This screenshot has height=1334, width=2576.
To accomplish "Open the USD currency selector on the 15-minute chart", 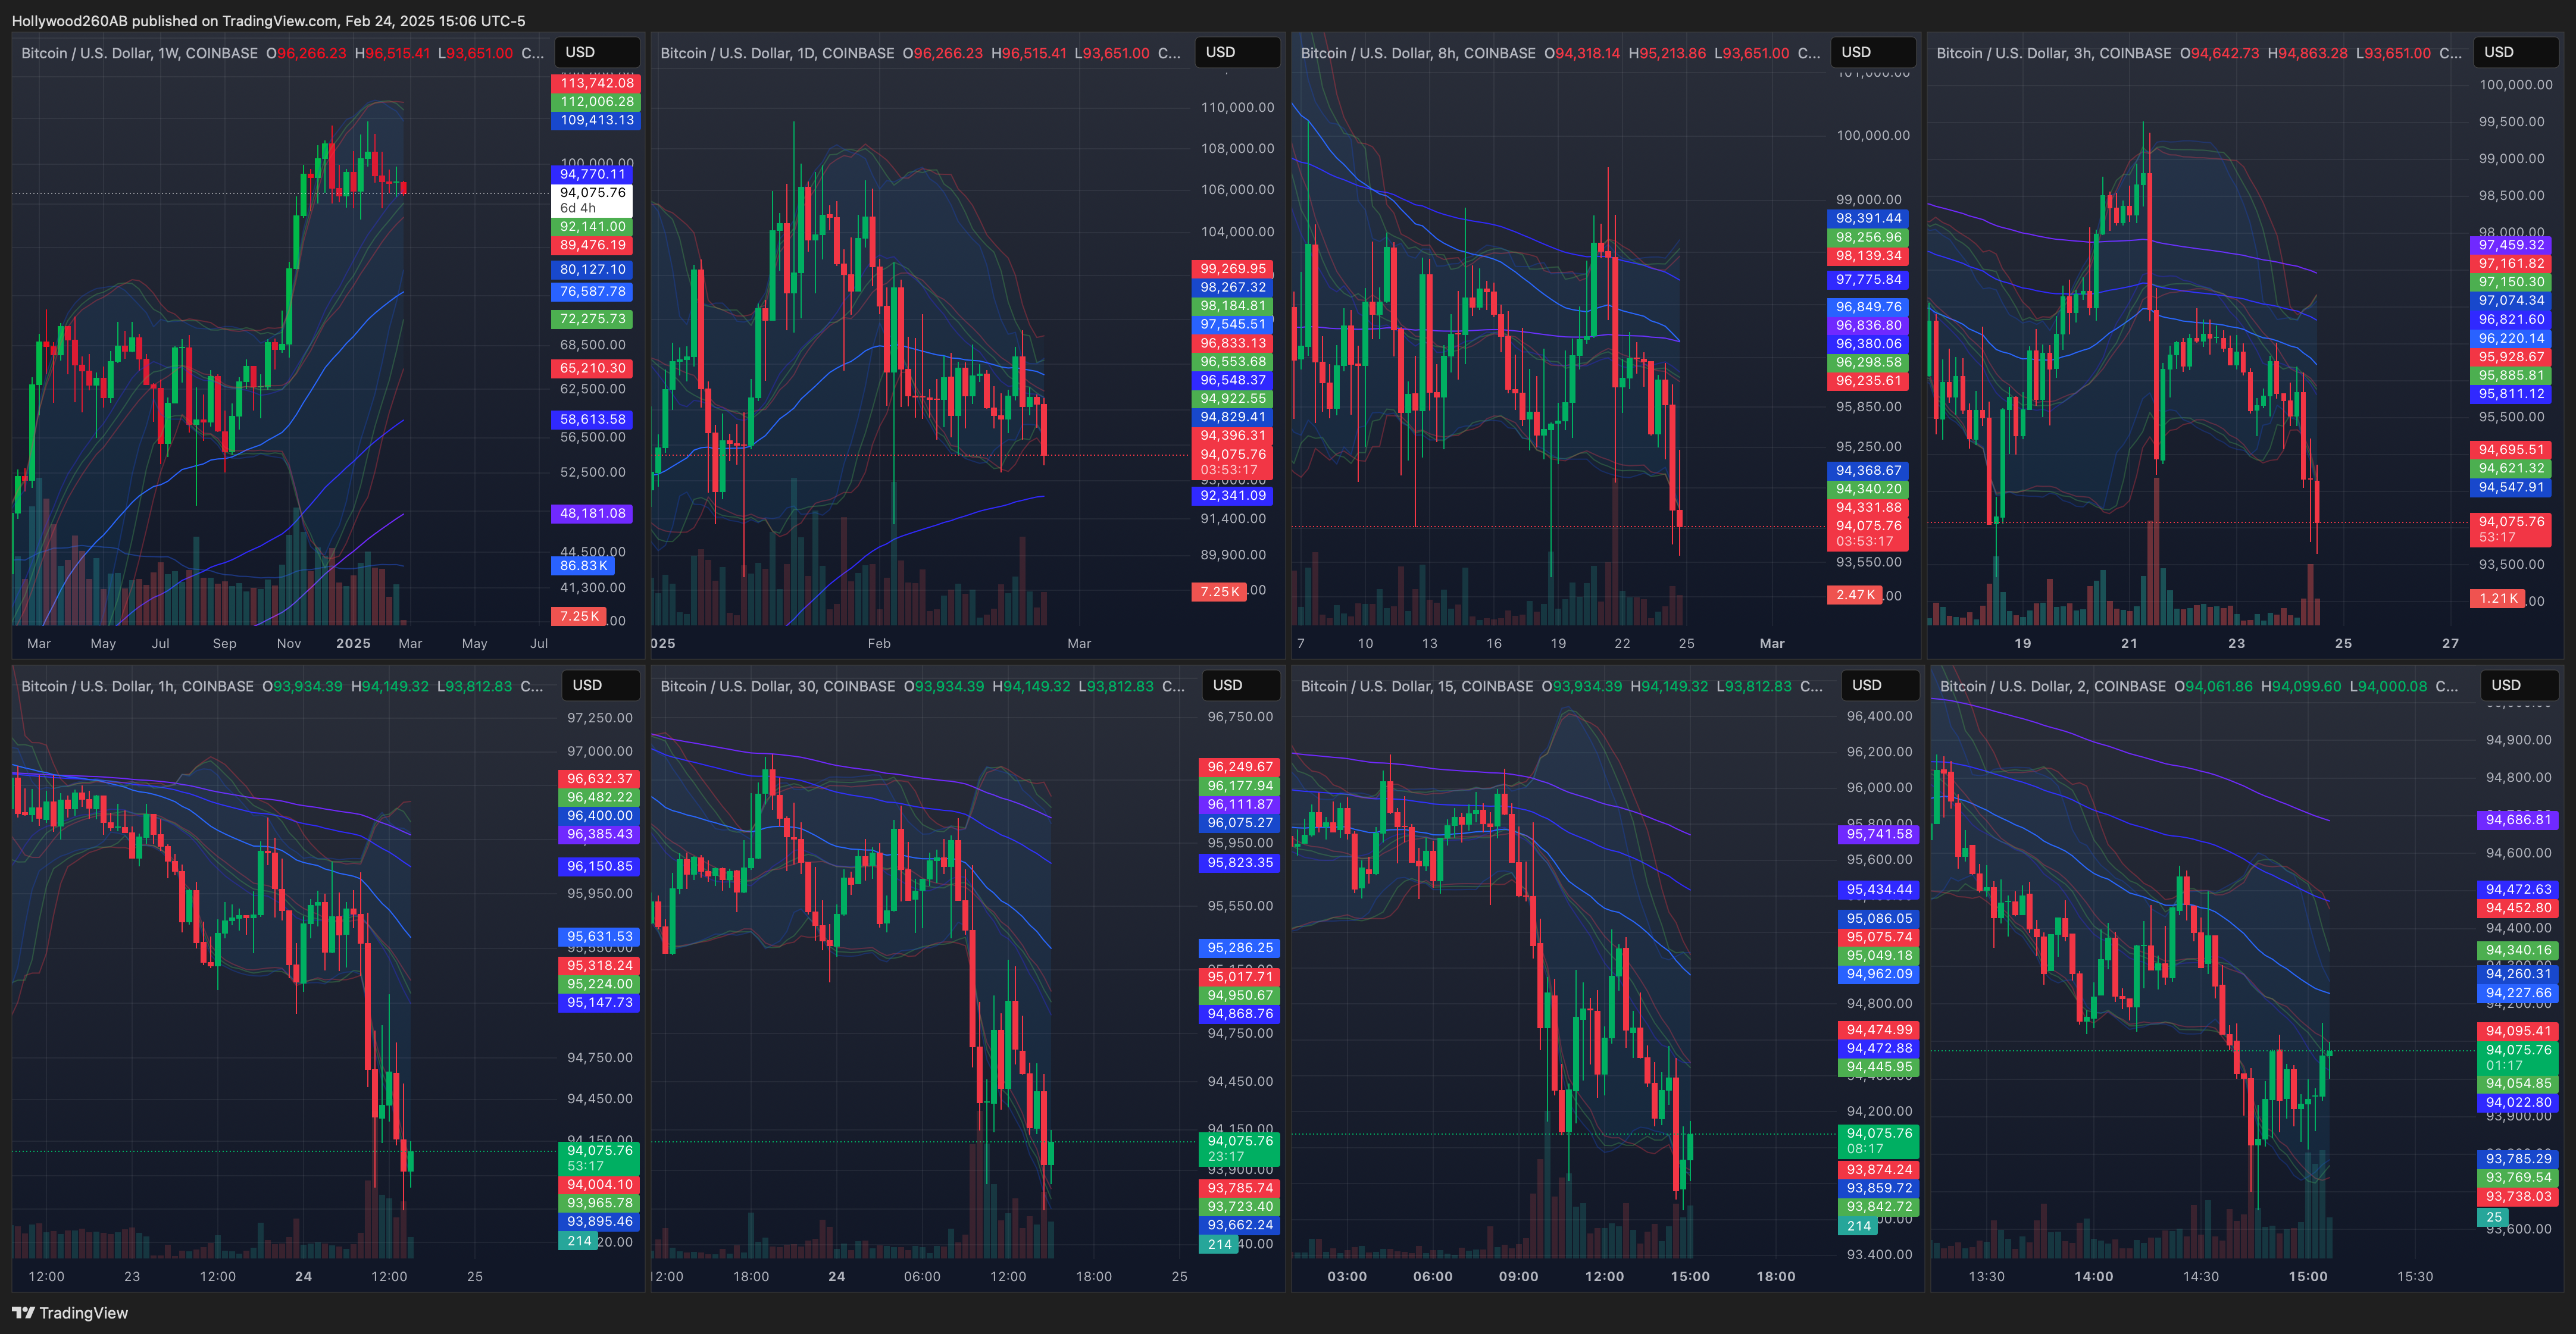I will coord(1880,685).
